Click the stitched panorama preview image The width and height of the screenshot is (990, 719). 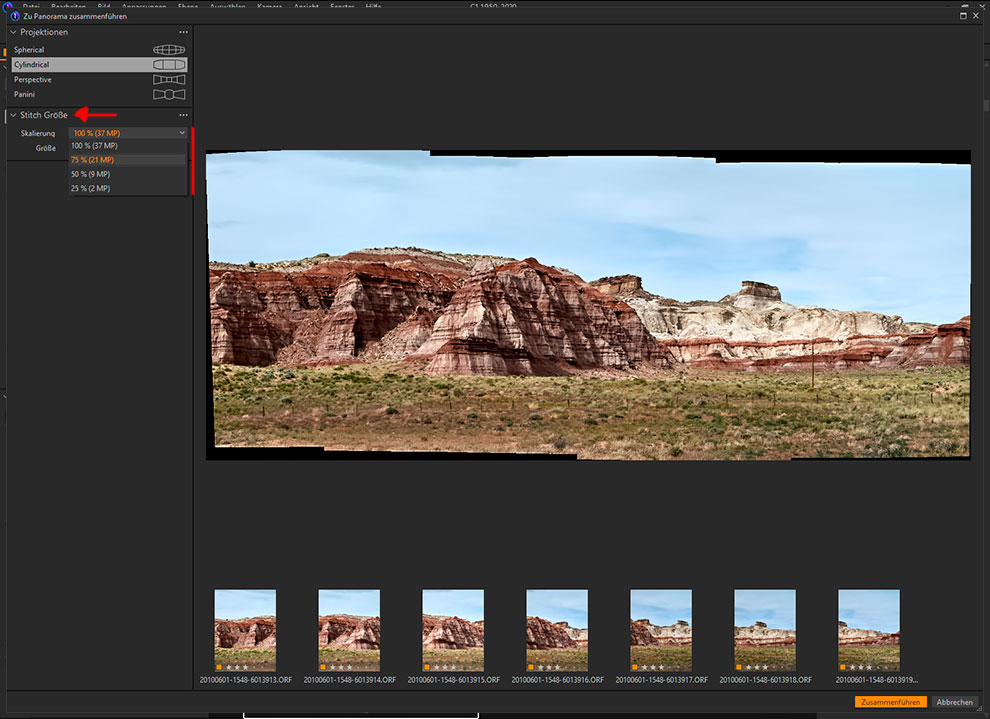588,305
